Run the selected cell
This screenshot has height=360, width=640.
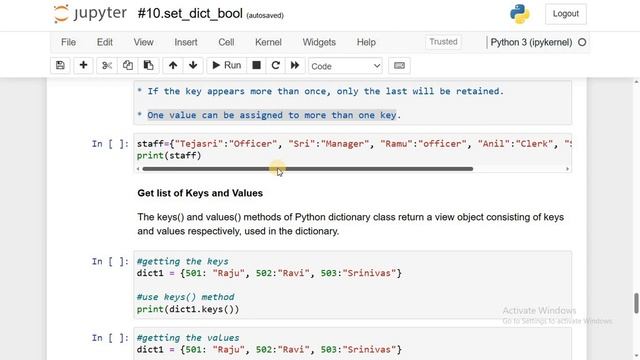227,65
